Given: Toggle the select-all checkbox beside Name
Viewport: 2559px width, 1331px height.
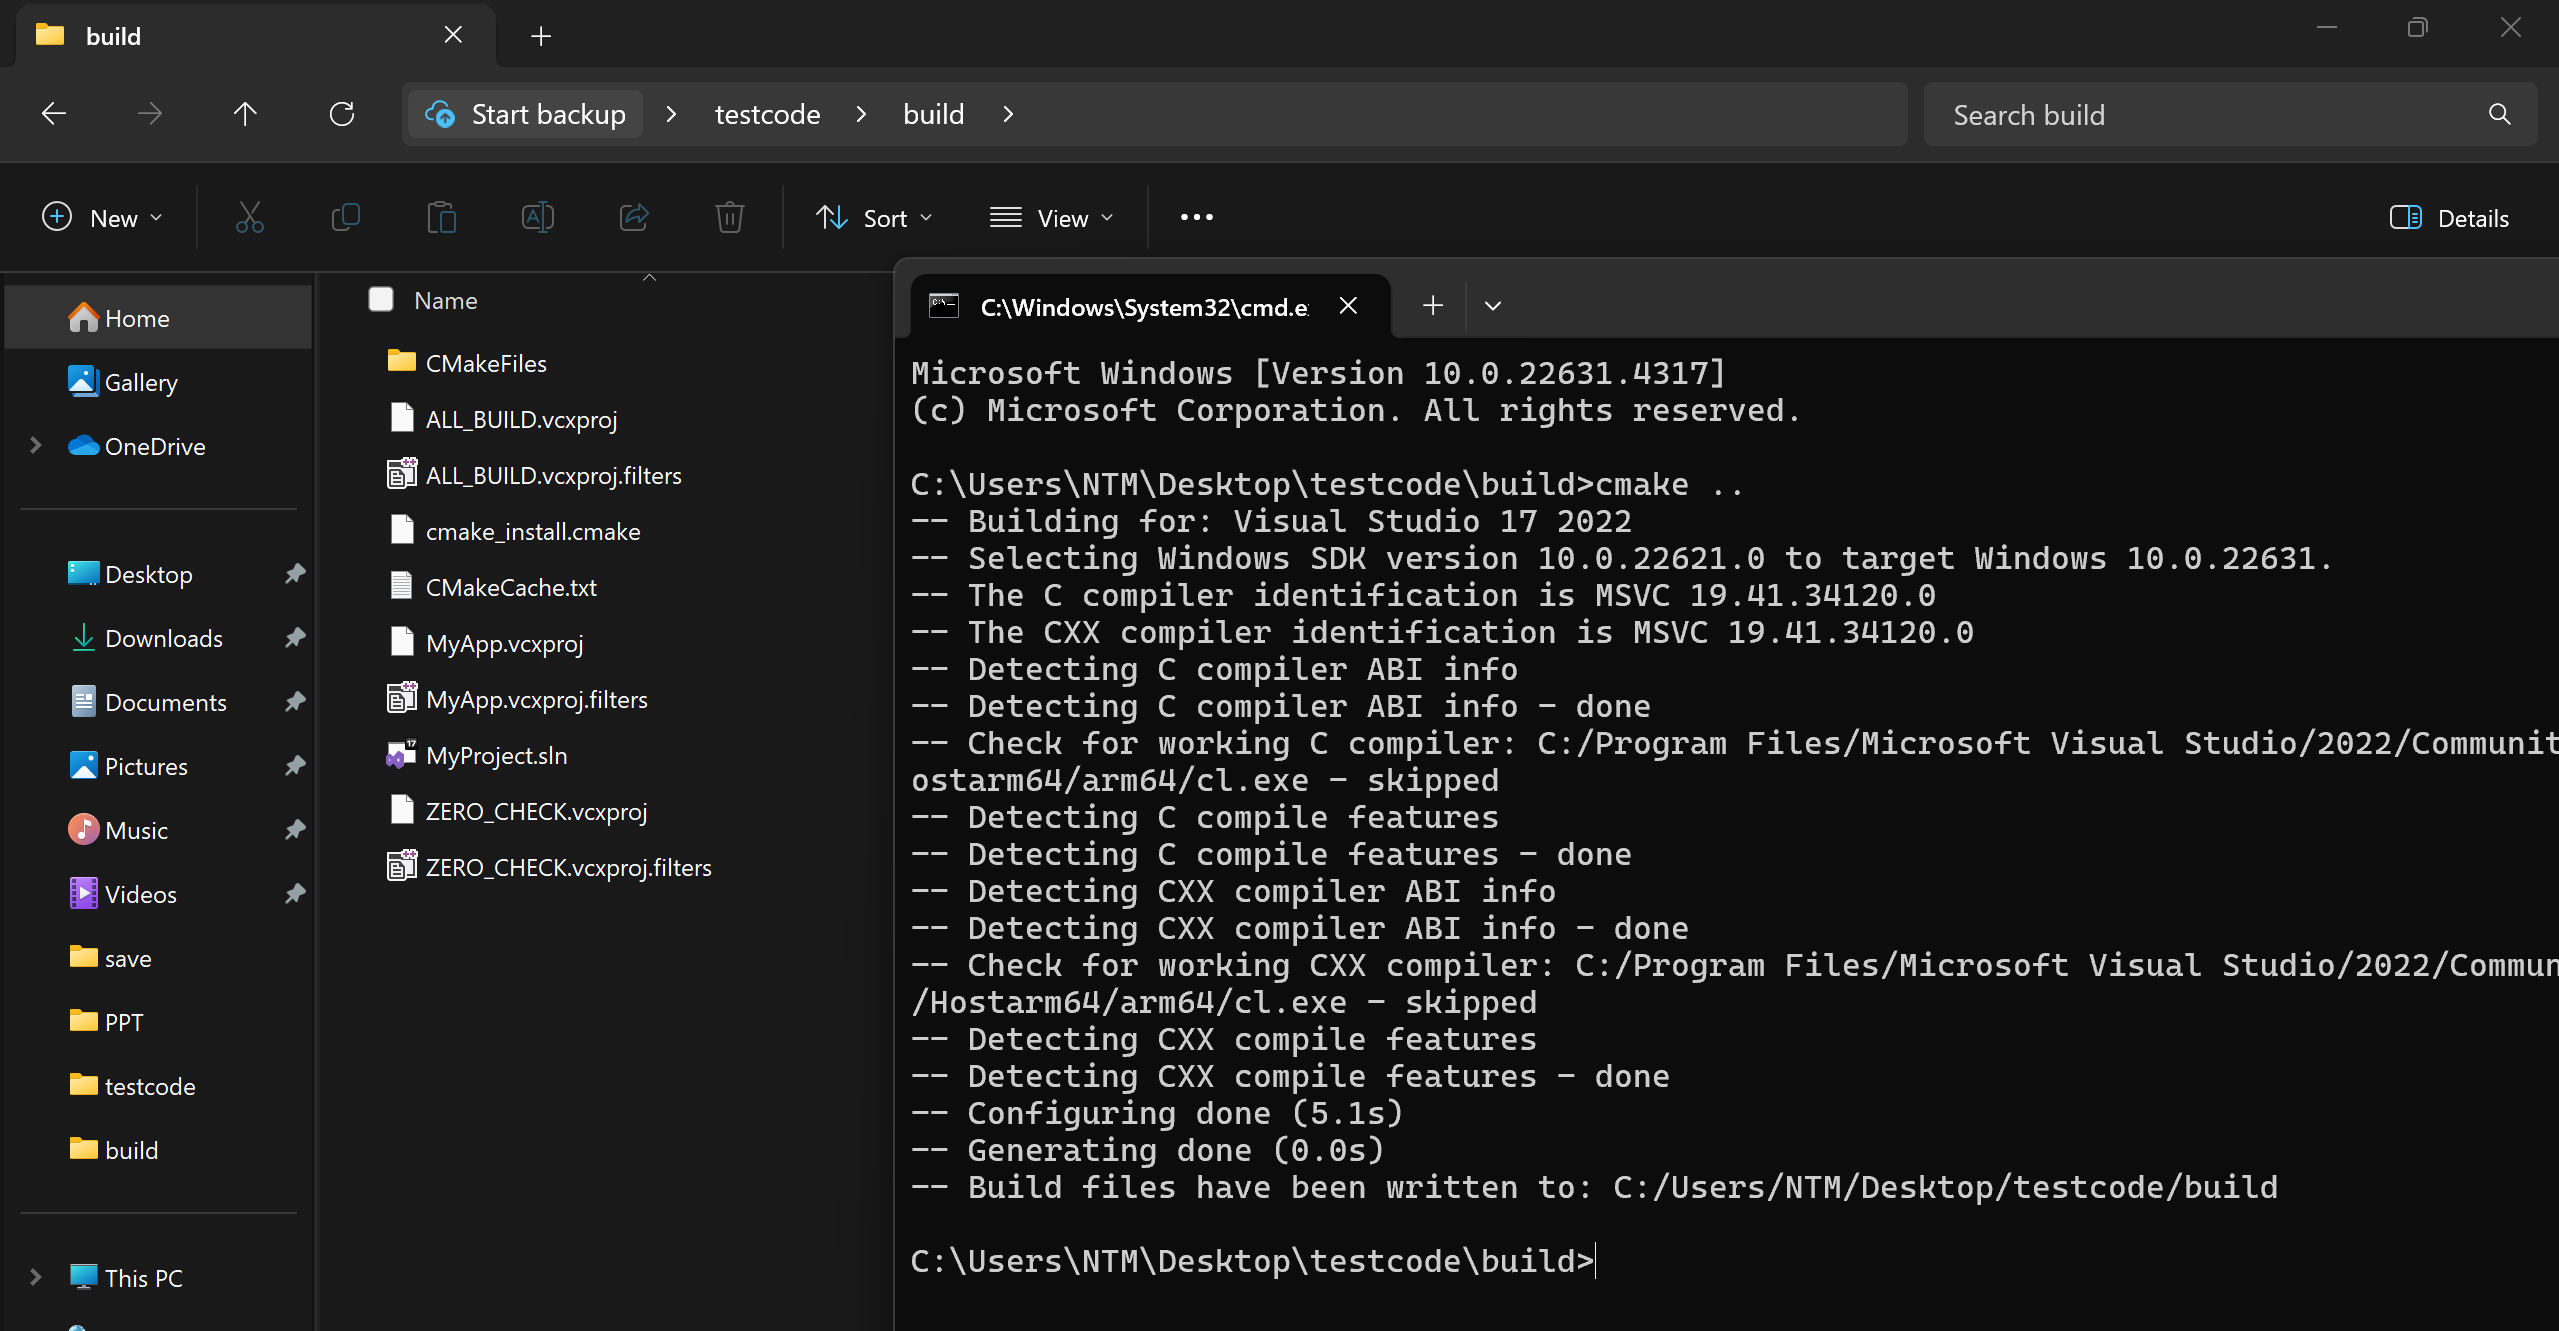Looking at the screenshot, I should click(381, 300).
